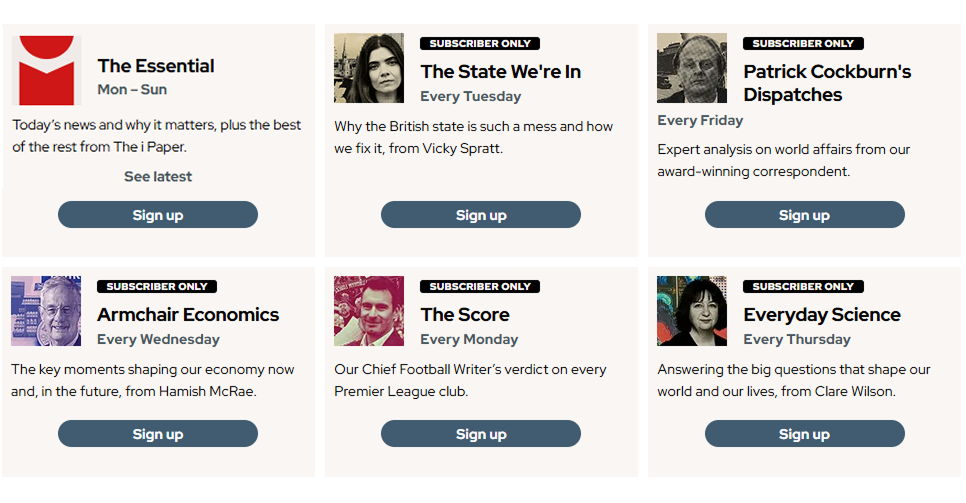Click the Everyday Science heading
Screen dimensions: 966x503
[822, 314]
